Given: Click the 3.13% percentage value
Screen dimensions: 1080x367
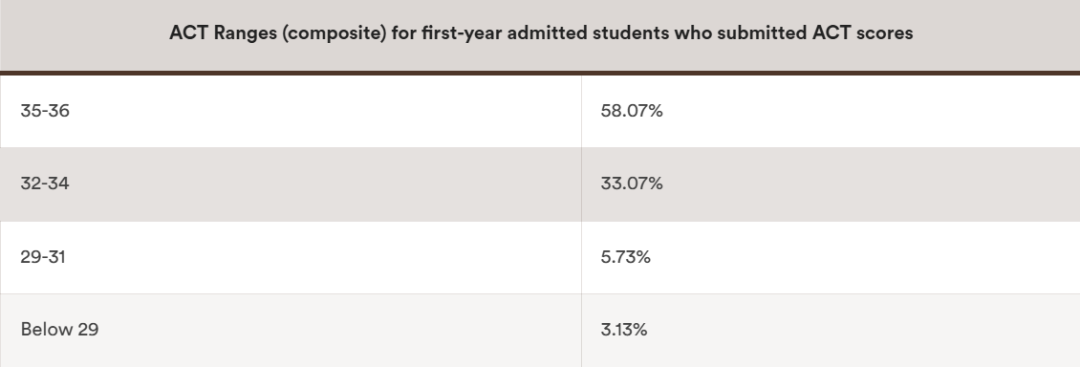Looking at the screenshot, I should point(624,329).
